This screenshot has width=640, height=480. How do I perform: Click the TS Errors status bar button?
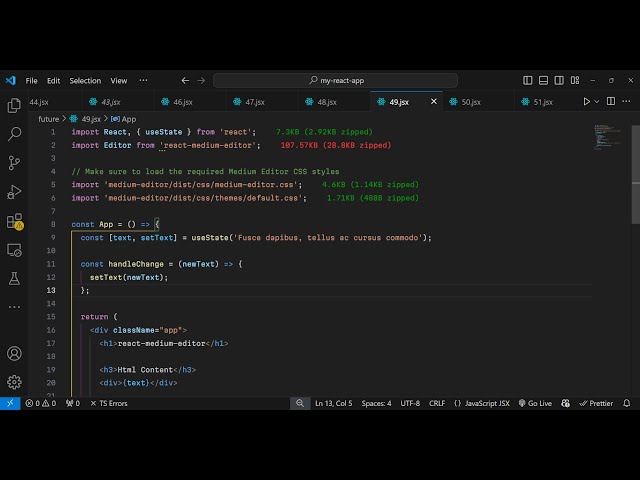108,403
